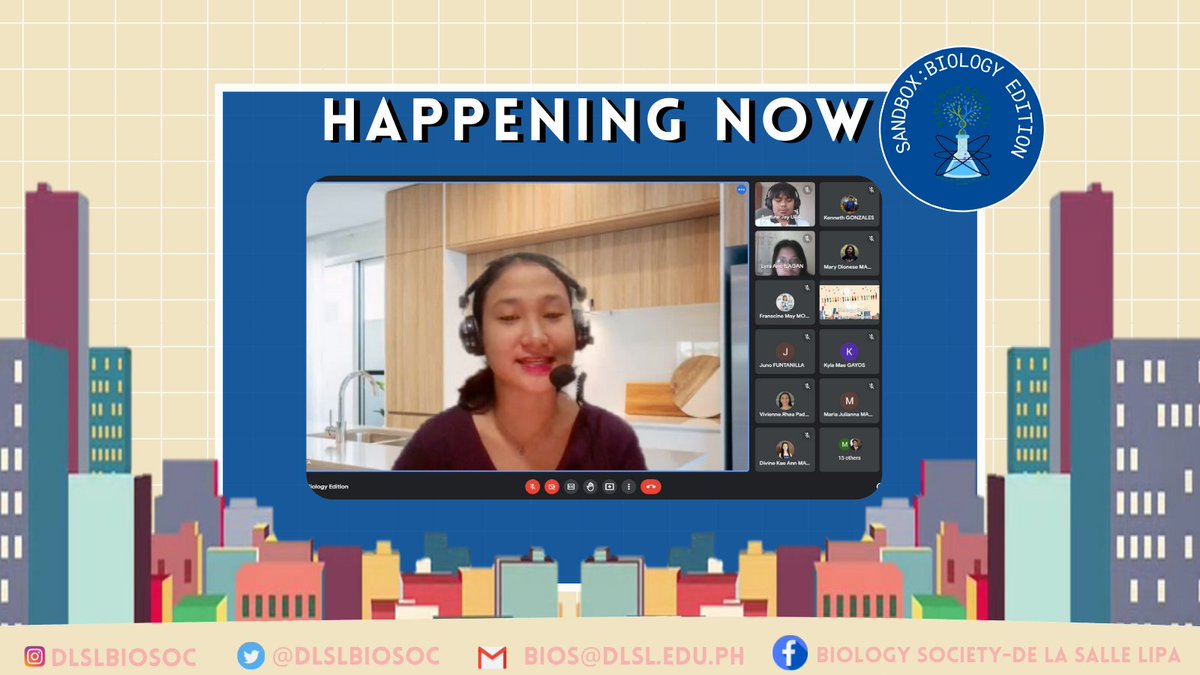1200x675 pixels.
Task: Select Kyla Mae GAYOS participant tile
Action: 849,352
